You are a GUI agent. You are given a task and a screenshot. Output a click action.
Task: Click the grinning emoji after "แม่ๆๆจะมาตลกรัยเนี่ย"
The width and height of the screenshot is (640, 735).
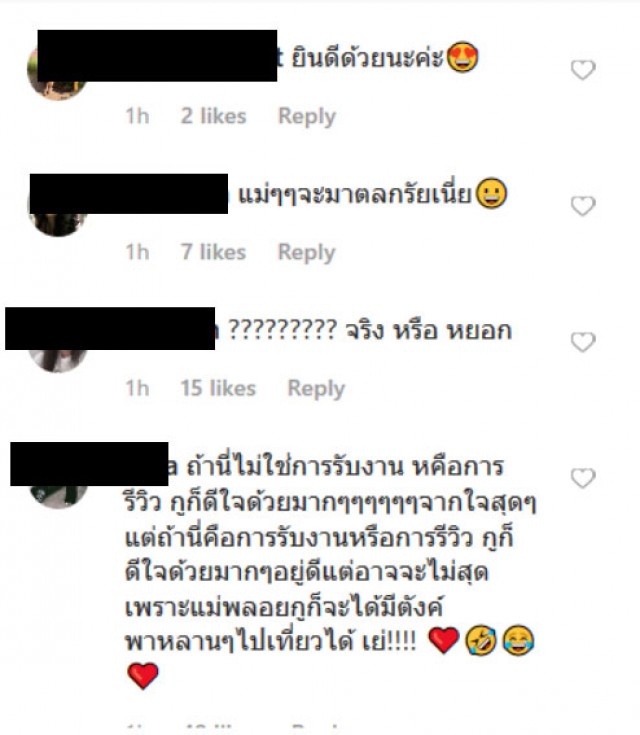491,193
